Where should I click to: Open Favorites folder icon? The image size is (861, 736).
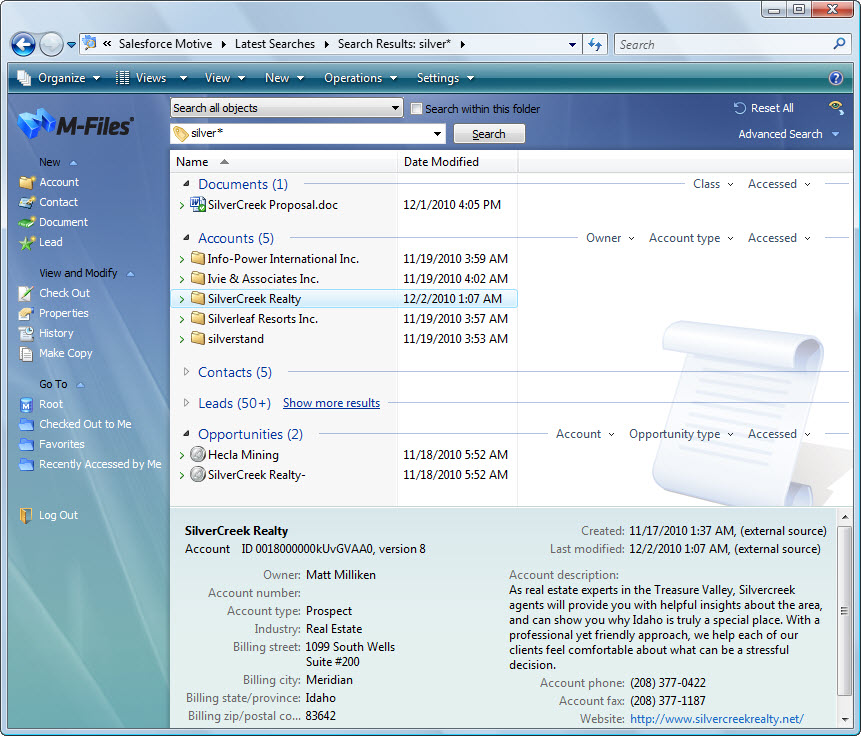[x=26, y=444]
